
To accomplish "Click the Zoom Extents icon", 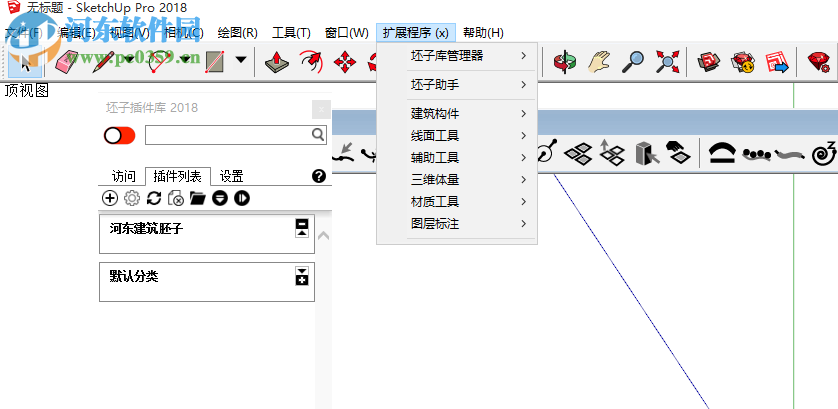I will click(x=668, y=62).
